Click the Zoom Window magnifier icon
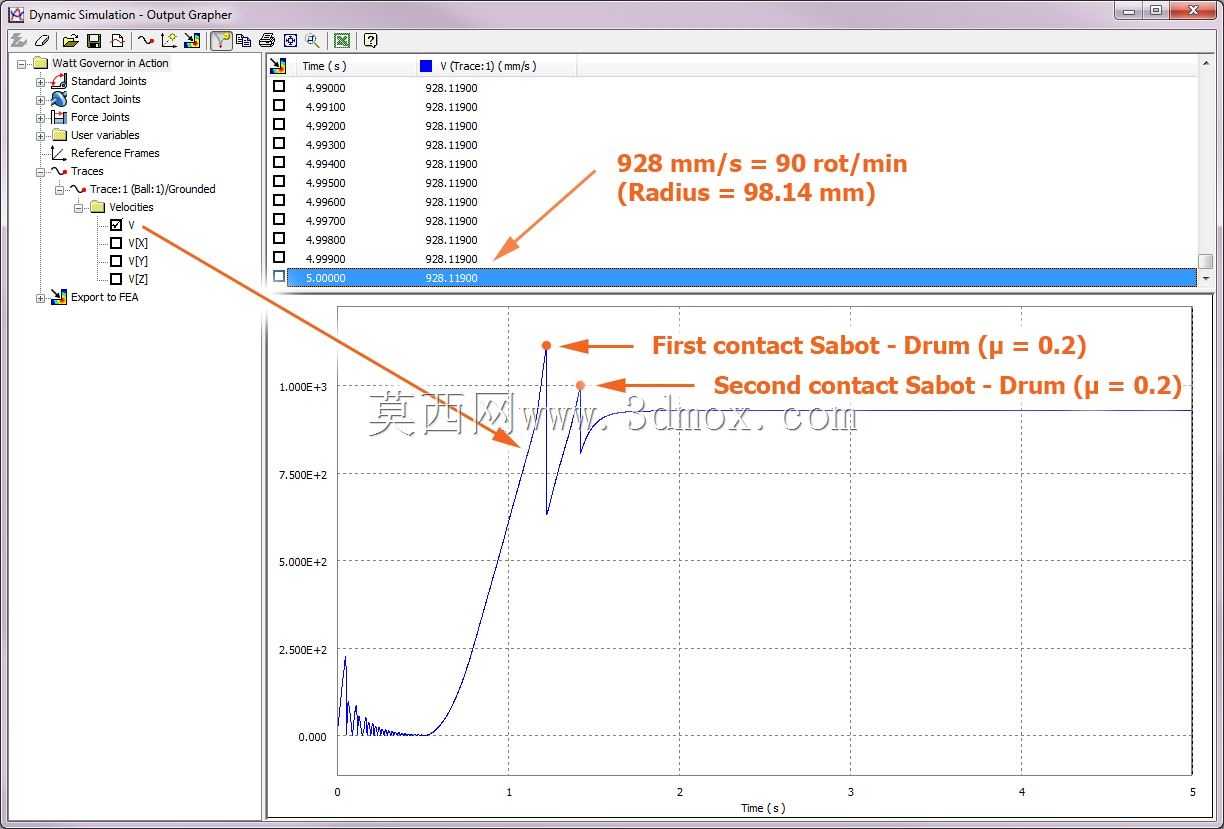 tap(313, 41)
